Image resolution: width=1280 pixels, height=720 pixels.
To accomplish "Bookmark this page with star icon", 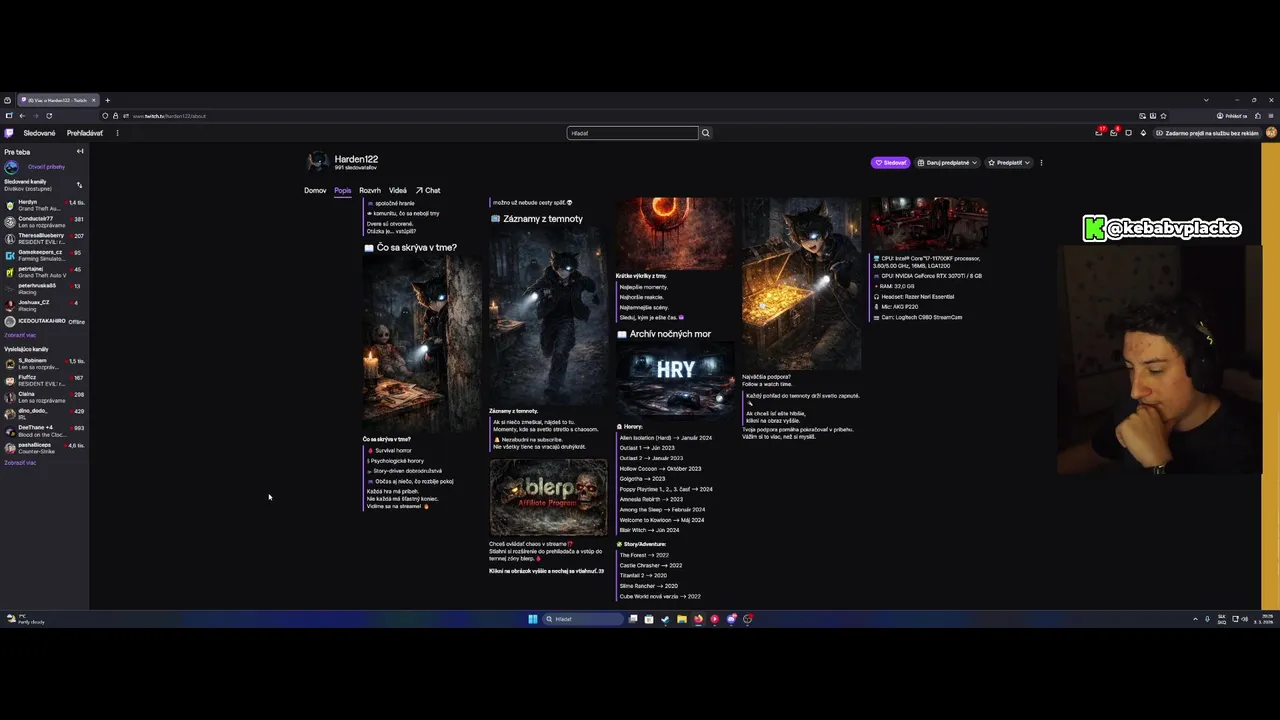I will click(1163, 116).
